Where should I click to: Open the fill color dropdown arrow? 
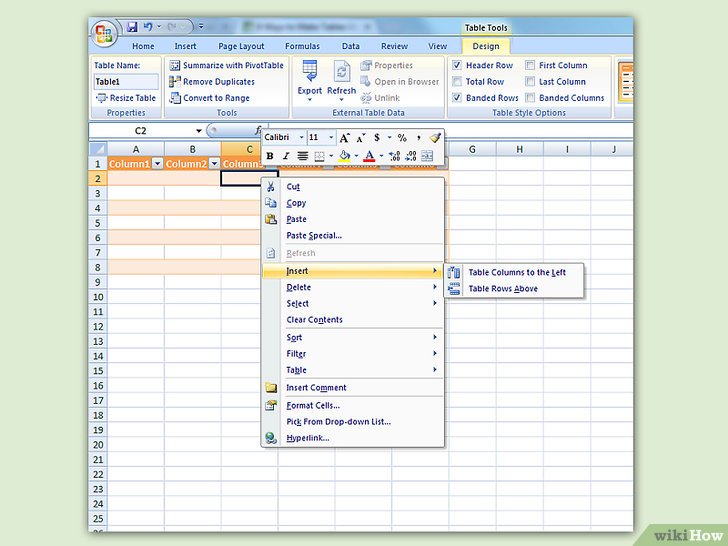pyautogui.click(x=356, y=156)
